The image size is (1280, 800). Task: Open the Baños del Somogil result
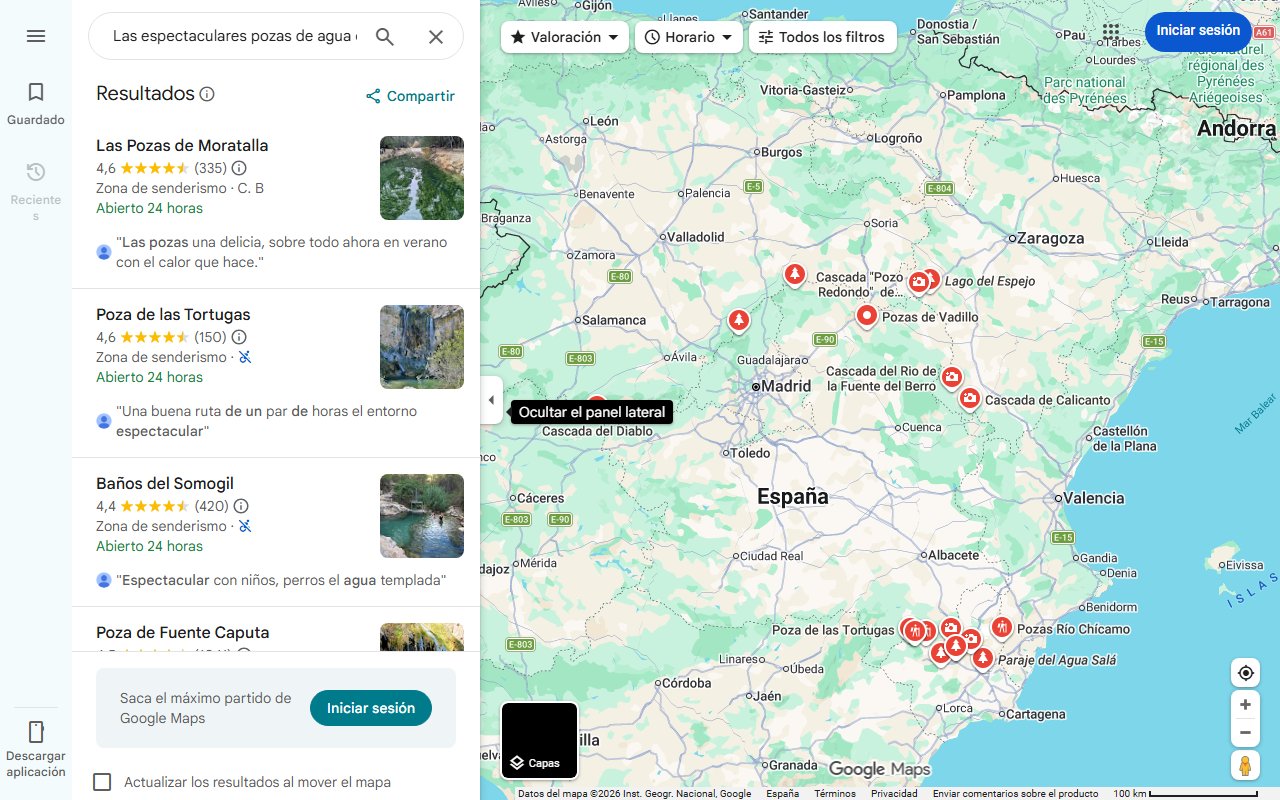[x=166, y=483]
